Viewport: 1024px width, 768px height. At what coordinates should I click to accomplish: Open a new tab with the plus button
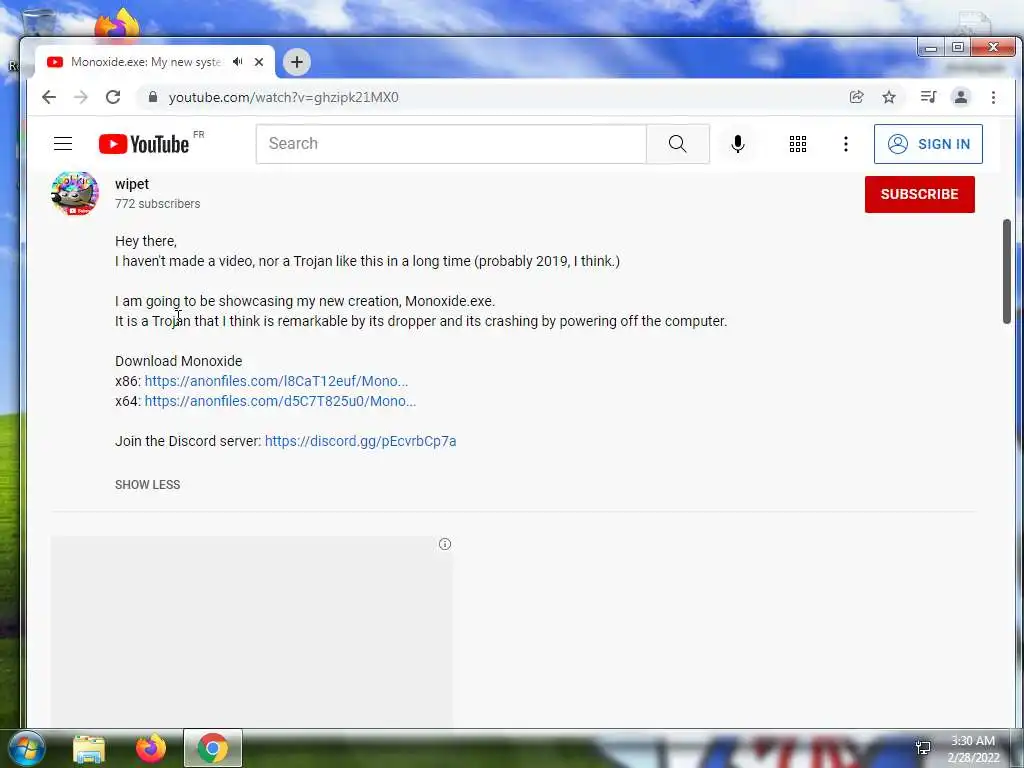[x=297, y=62]
